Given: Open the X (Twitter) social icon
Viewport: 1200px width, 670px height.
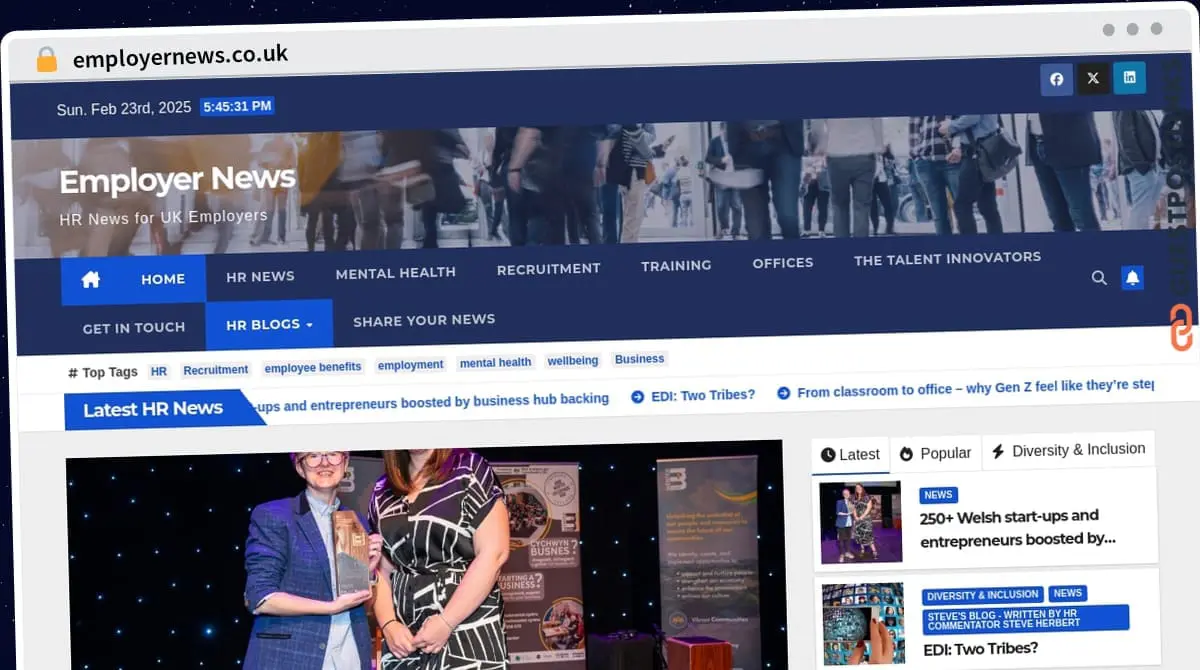Looking at the screenshot, I should (1093, 78).
